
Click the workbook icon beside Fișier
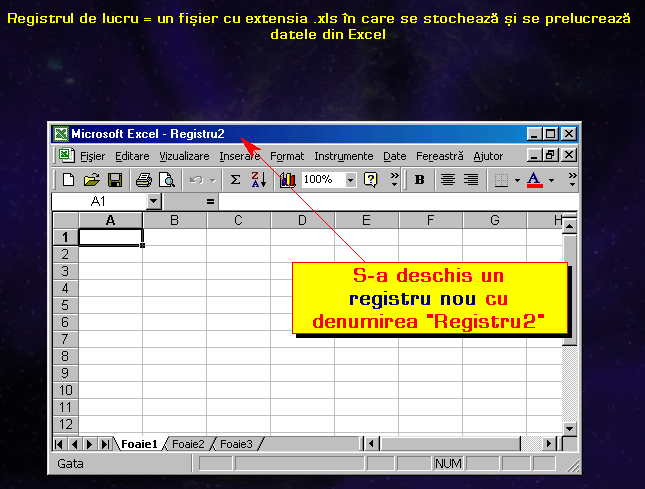(x=66, y=155)
